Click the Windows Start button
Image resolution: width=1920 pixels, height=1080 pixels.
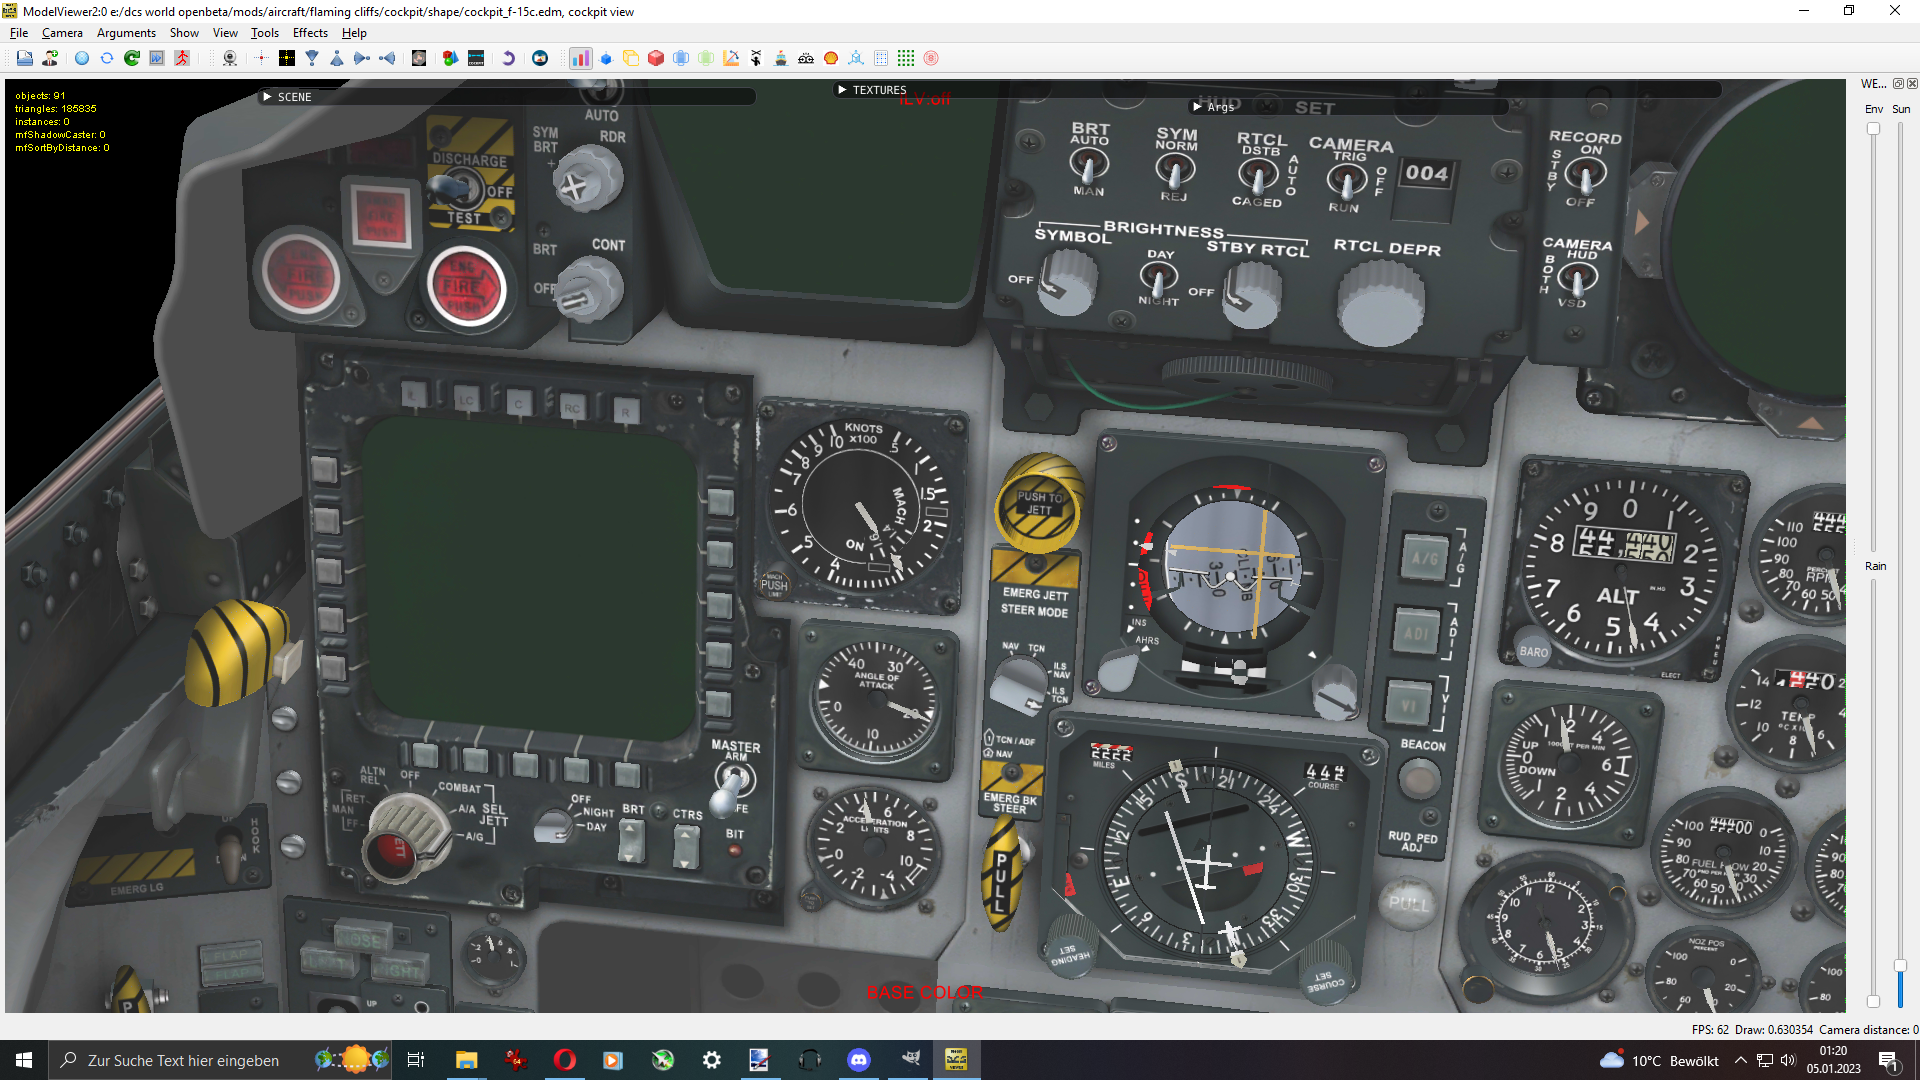[24, 1060]
